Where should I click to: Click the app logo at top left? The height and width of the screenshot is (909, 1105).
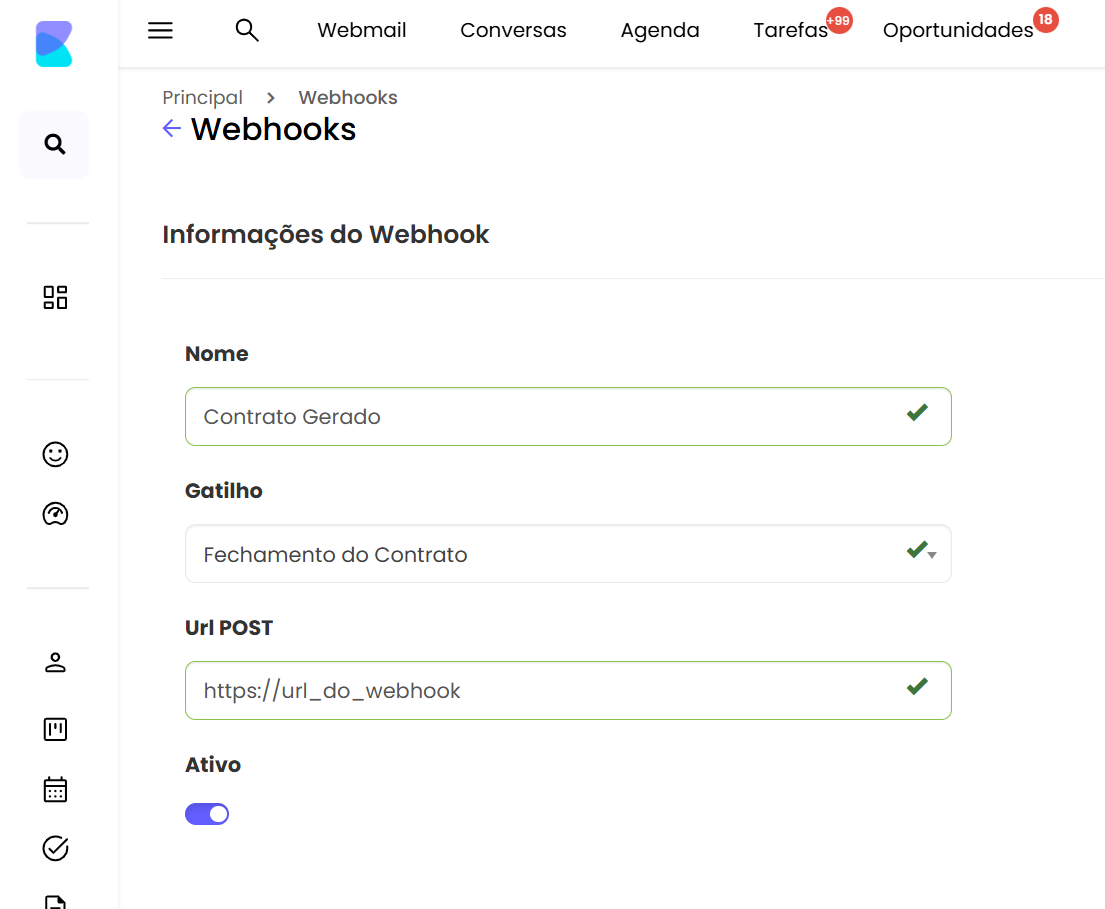point(54,45)
